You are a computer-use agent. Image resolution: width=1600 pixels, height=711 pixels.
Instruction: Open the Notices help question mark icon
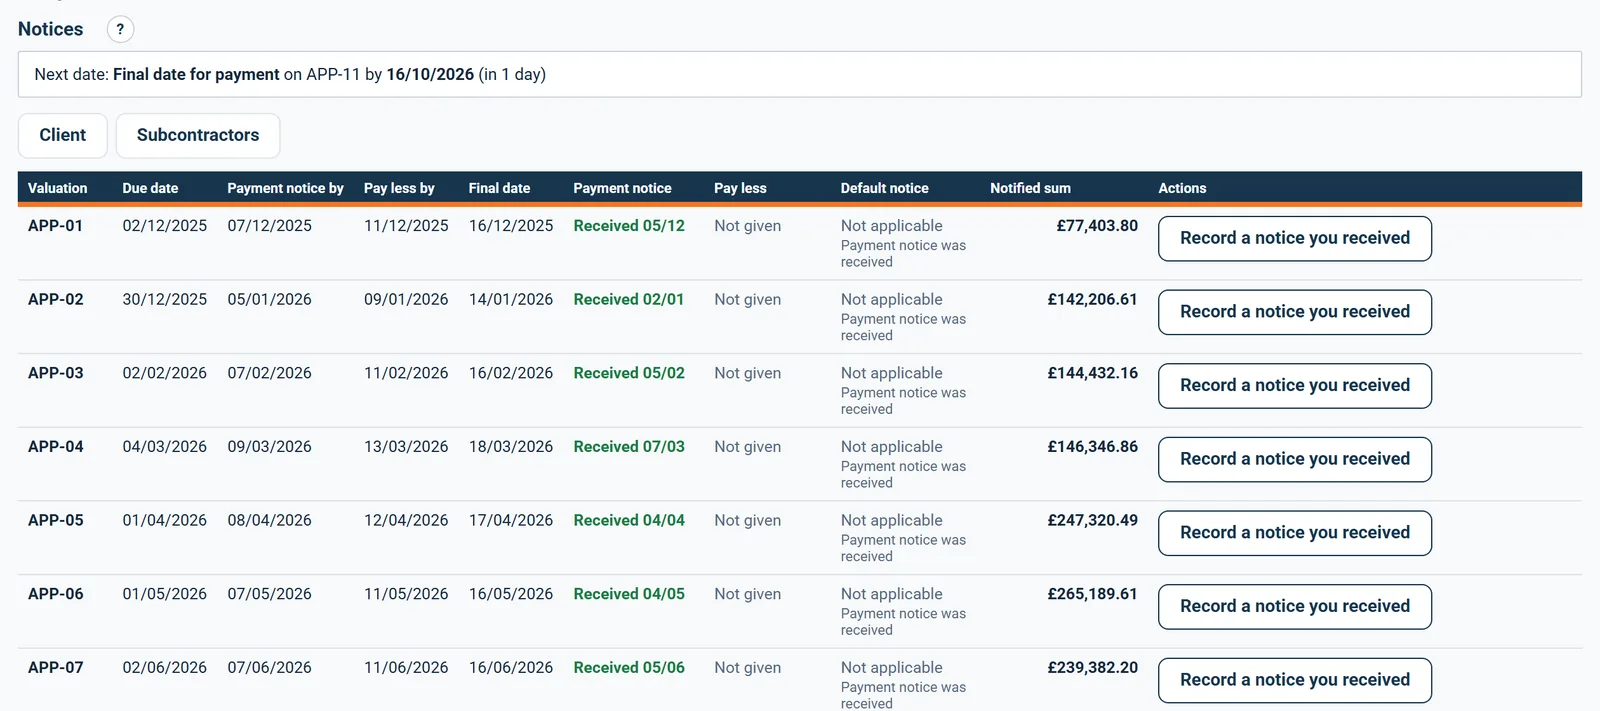(120, 29)
